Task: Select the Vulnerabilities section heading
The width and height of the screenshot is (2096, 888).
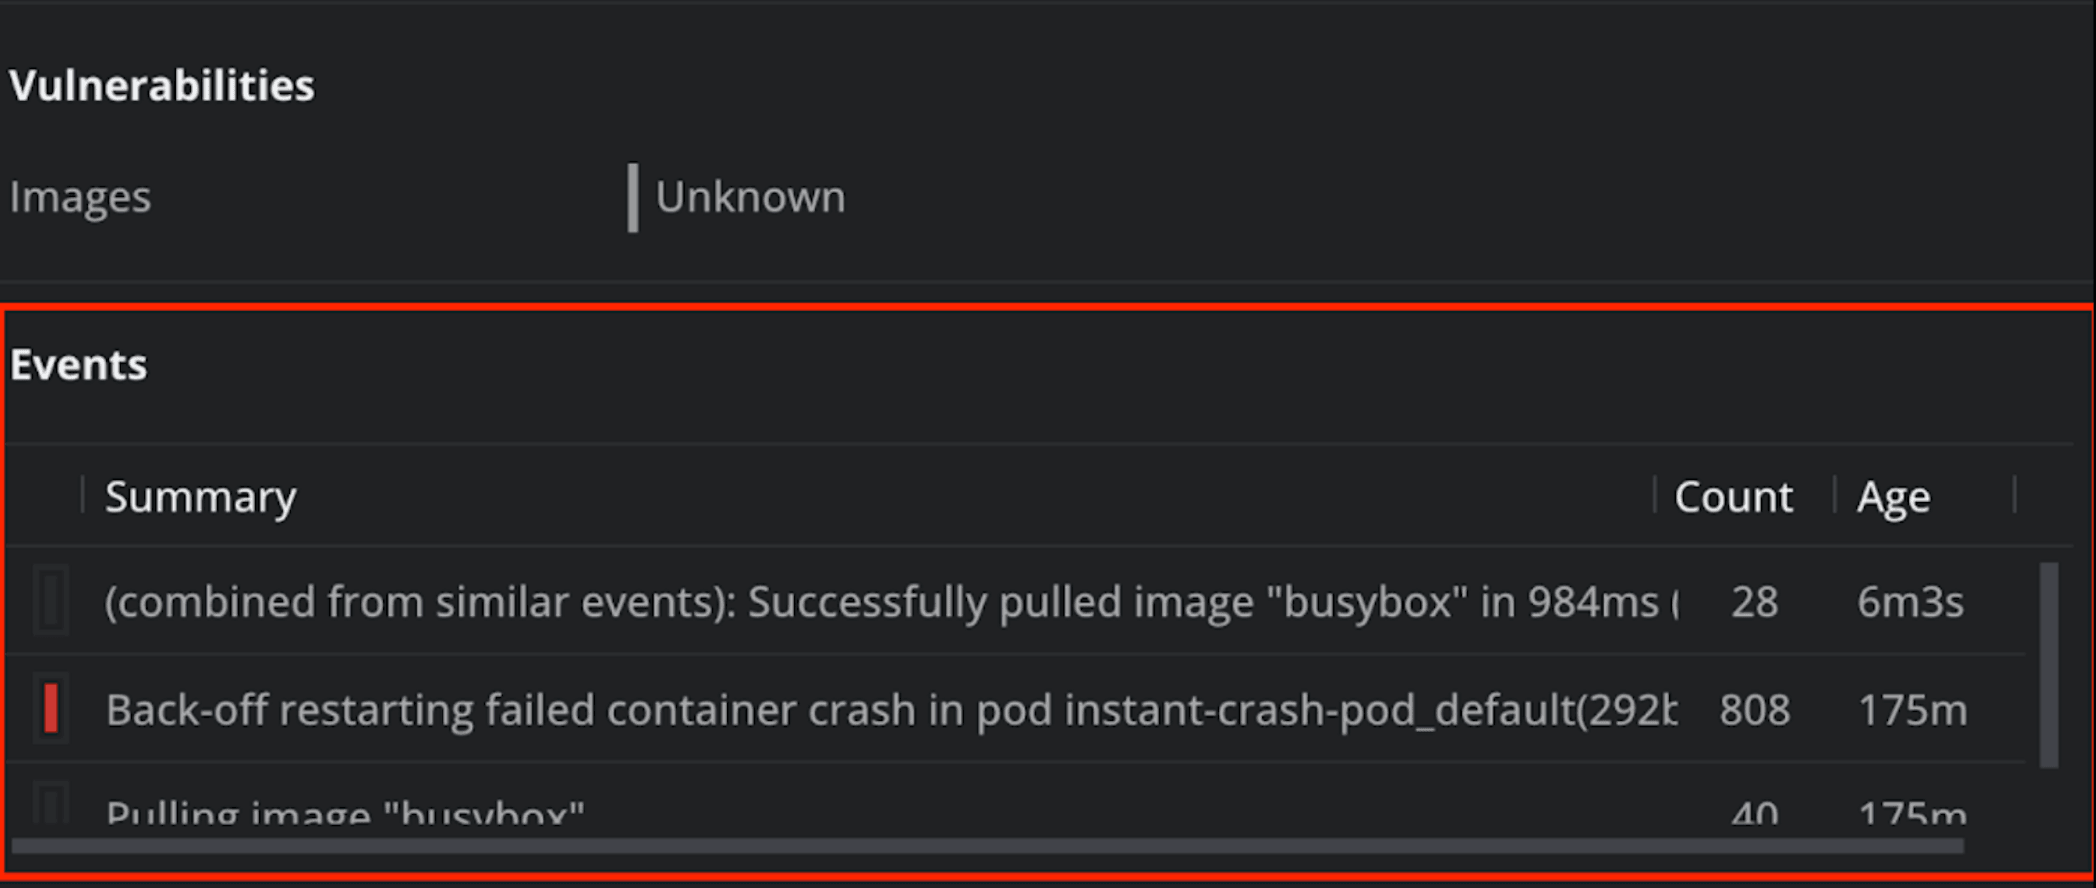Action: (x=162, y=85)
